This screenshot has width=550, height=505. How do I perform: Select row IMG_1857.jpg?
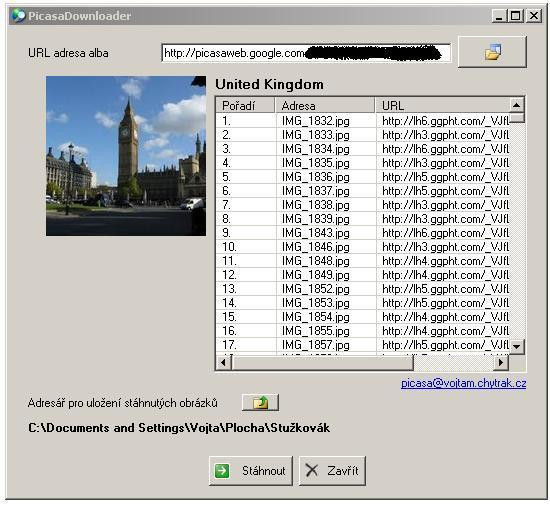coord(363,345)
